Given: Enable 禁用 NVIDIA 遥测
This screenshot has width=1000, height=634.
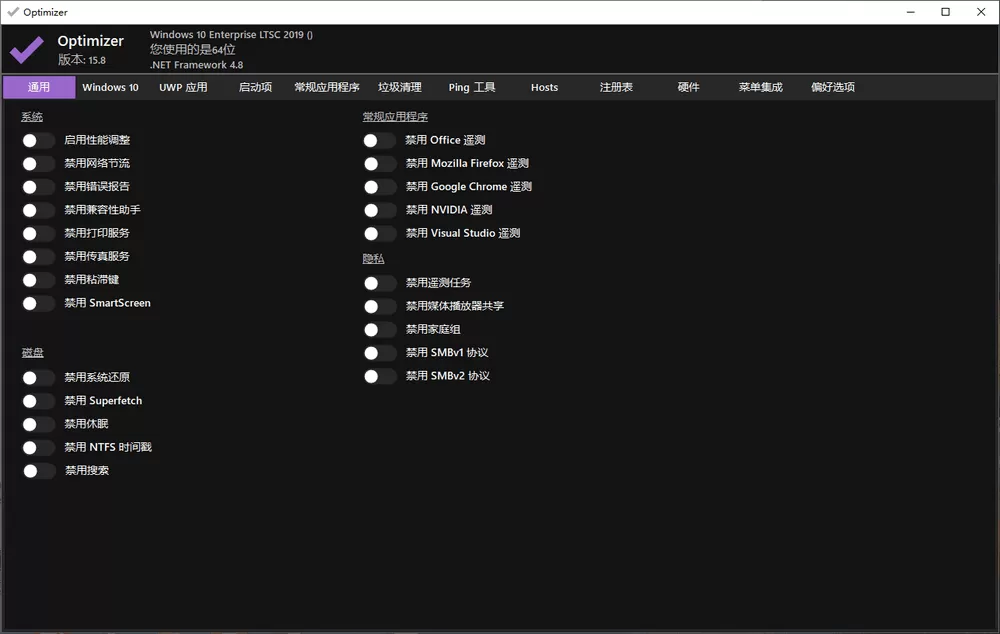Looking at the screenshot, I should click(379, 210).
